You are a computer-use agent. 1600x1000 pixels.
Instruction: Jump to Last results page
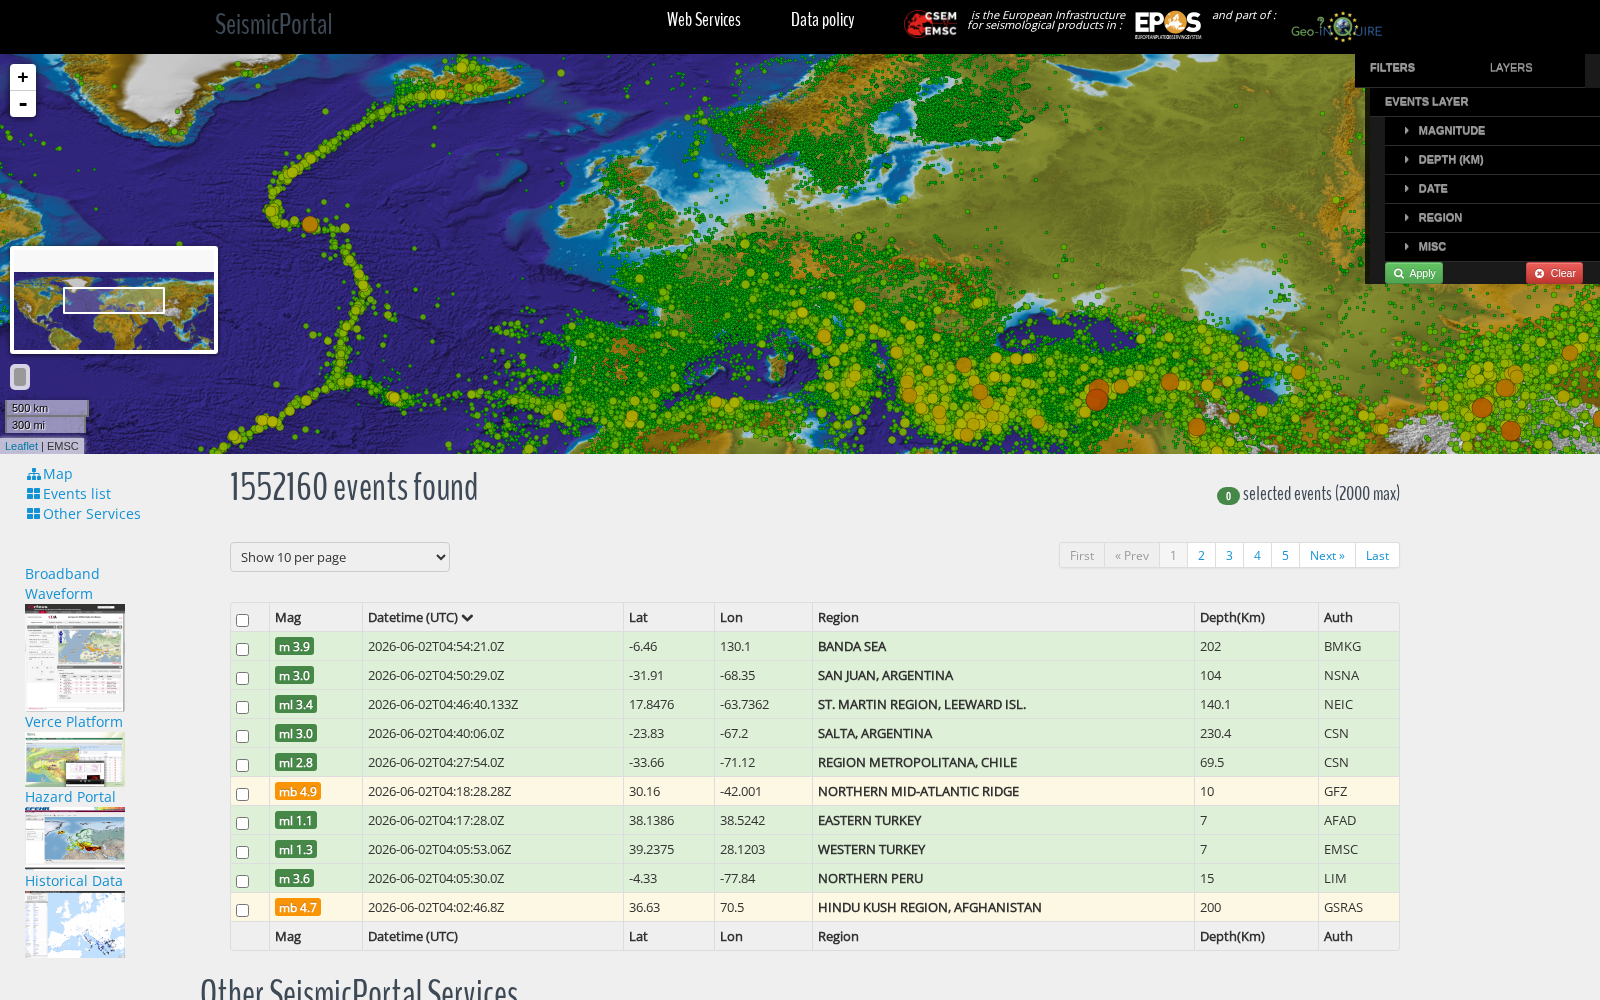pyautogui.click(x=1377, y=556)
